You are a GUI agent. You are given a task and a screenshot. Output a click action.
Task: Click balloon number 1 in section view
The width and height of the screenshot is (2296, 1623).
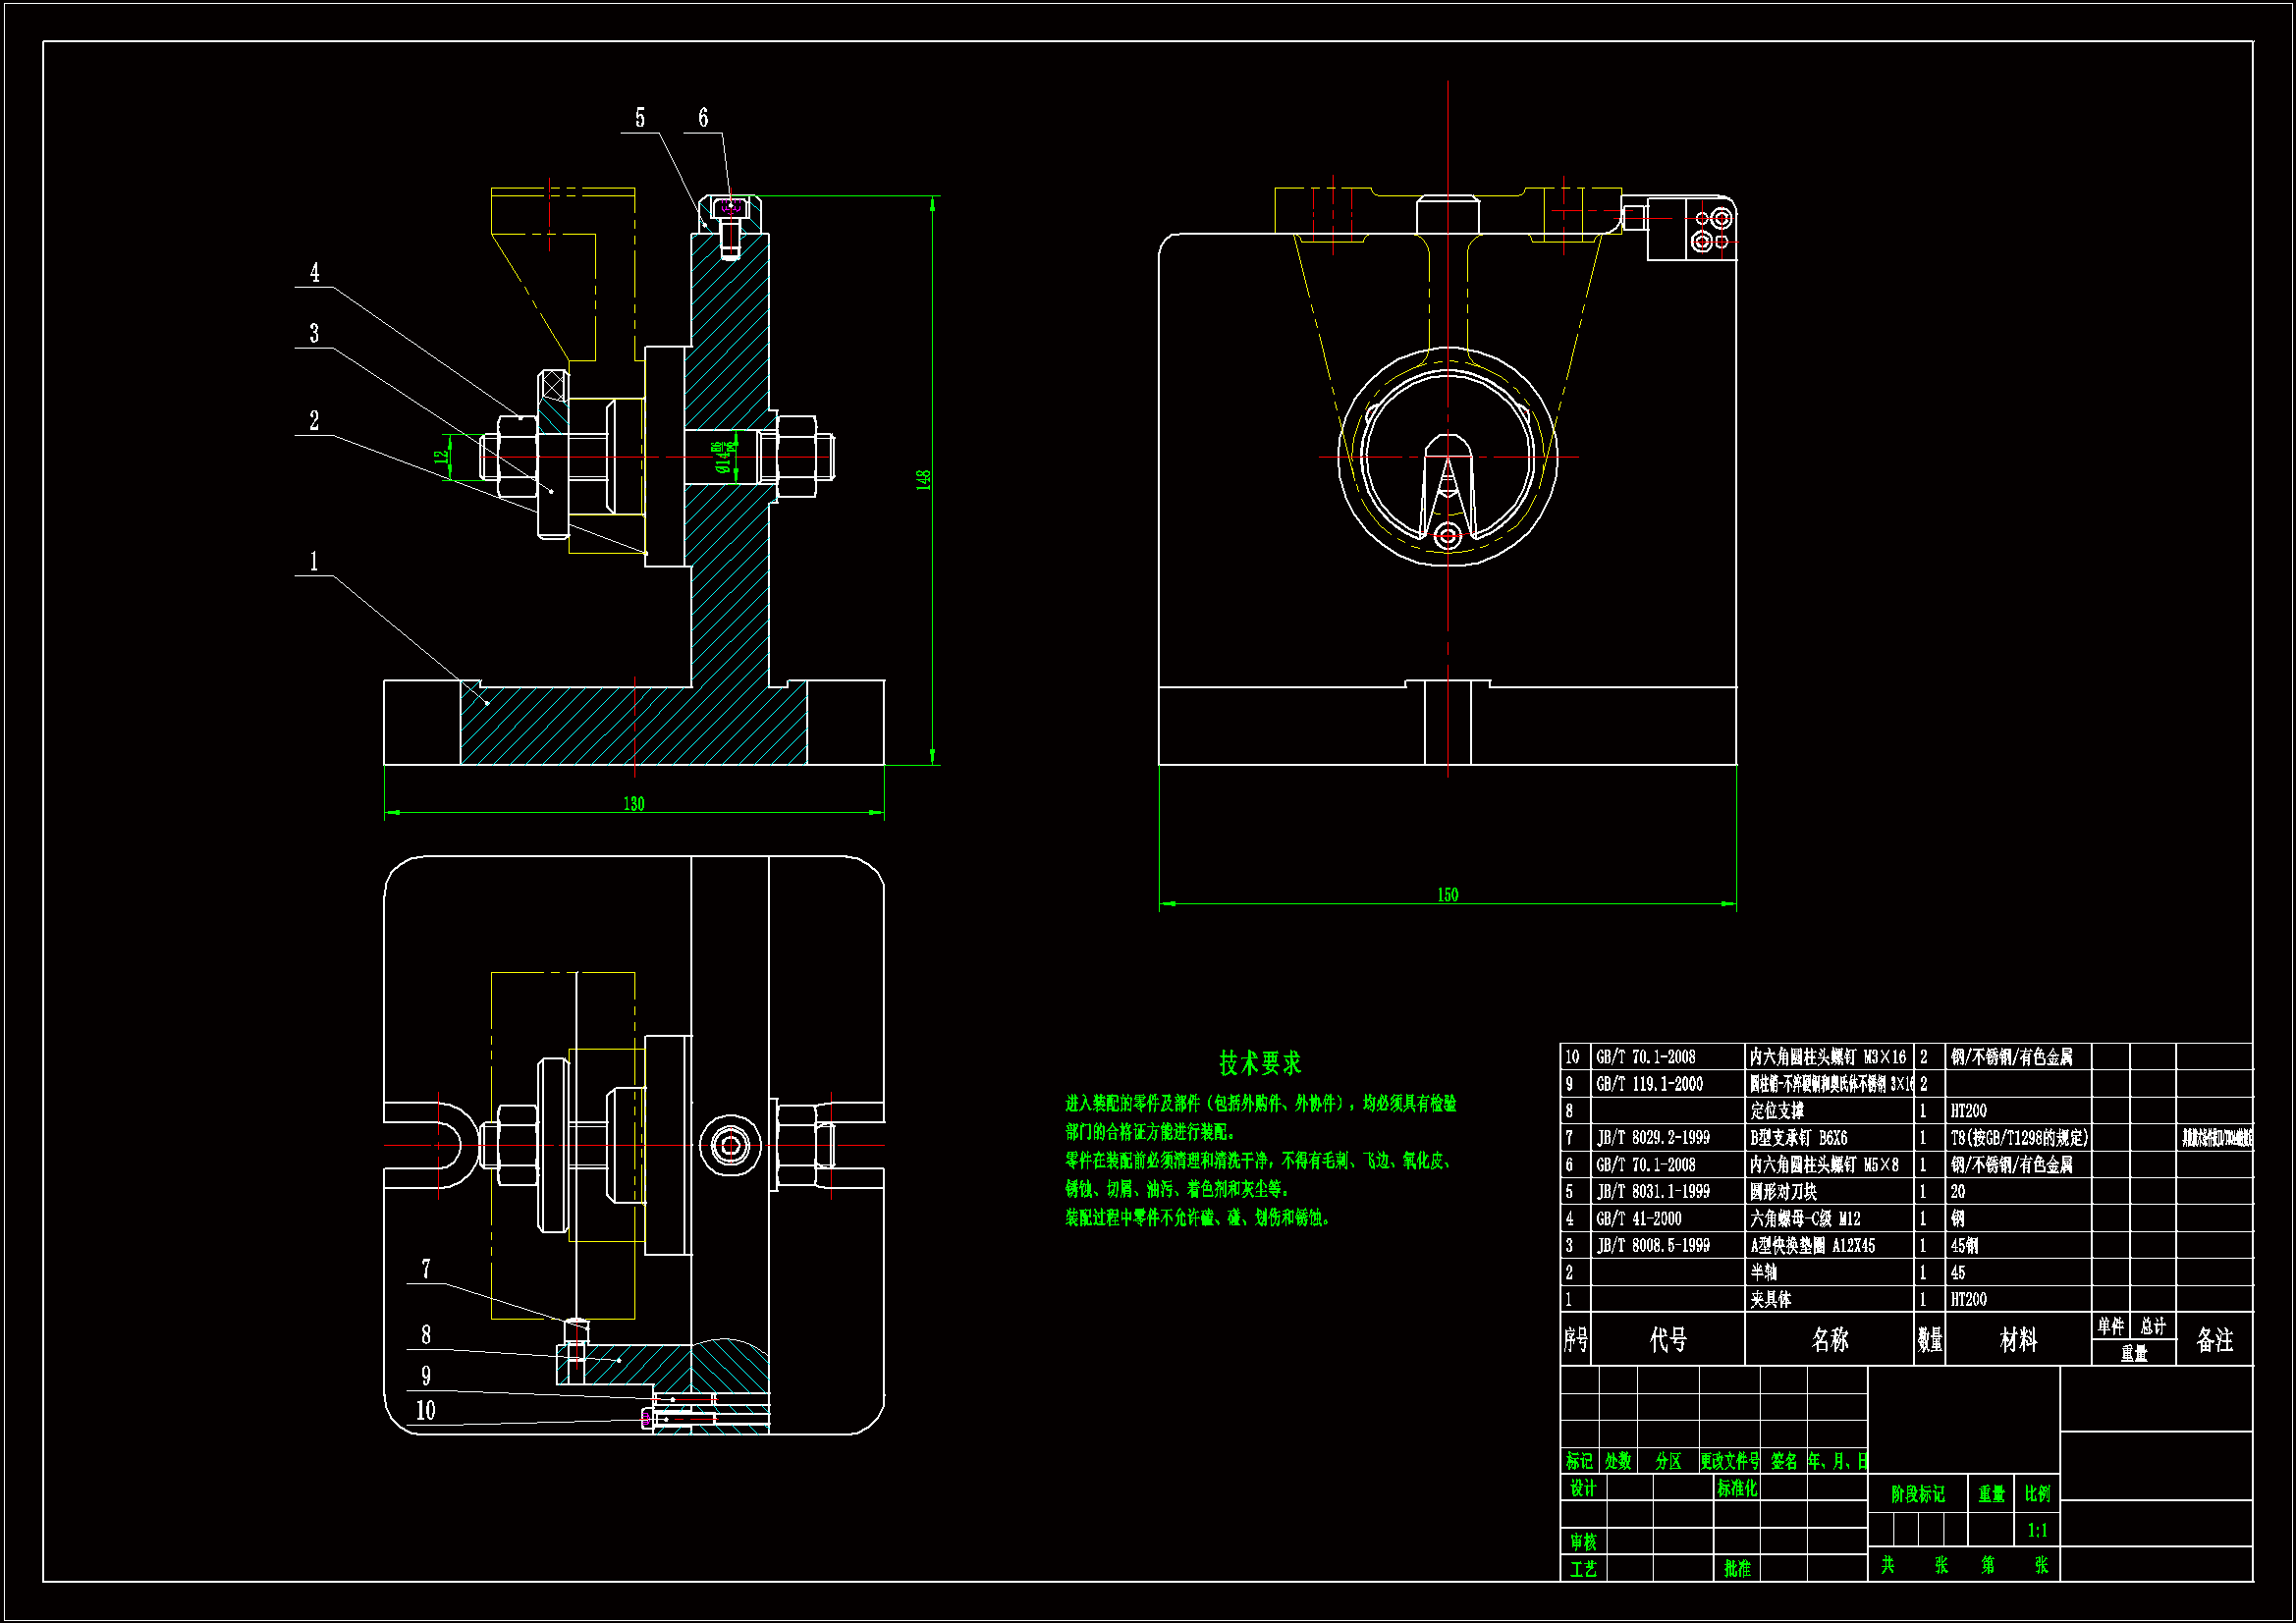click(314, 561)
